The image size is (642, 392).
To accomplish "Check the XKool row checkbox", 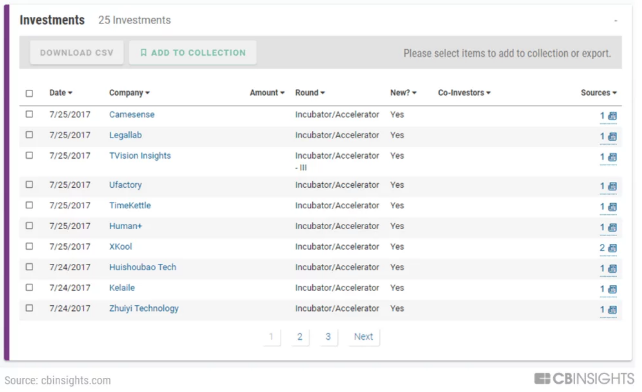I will click(29, 247).
